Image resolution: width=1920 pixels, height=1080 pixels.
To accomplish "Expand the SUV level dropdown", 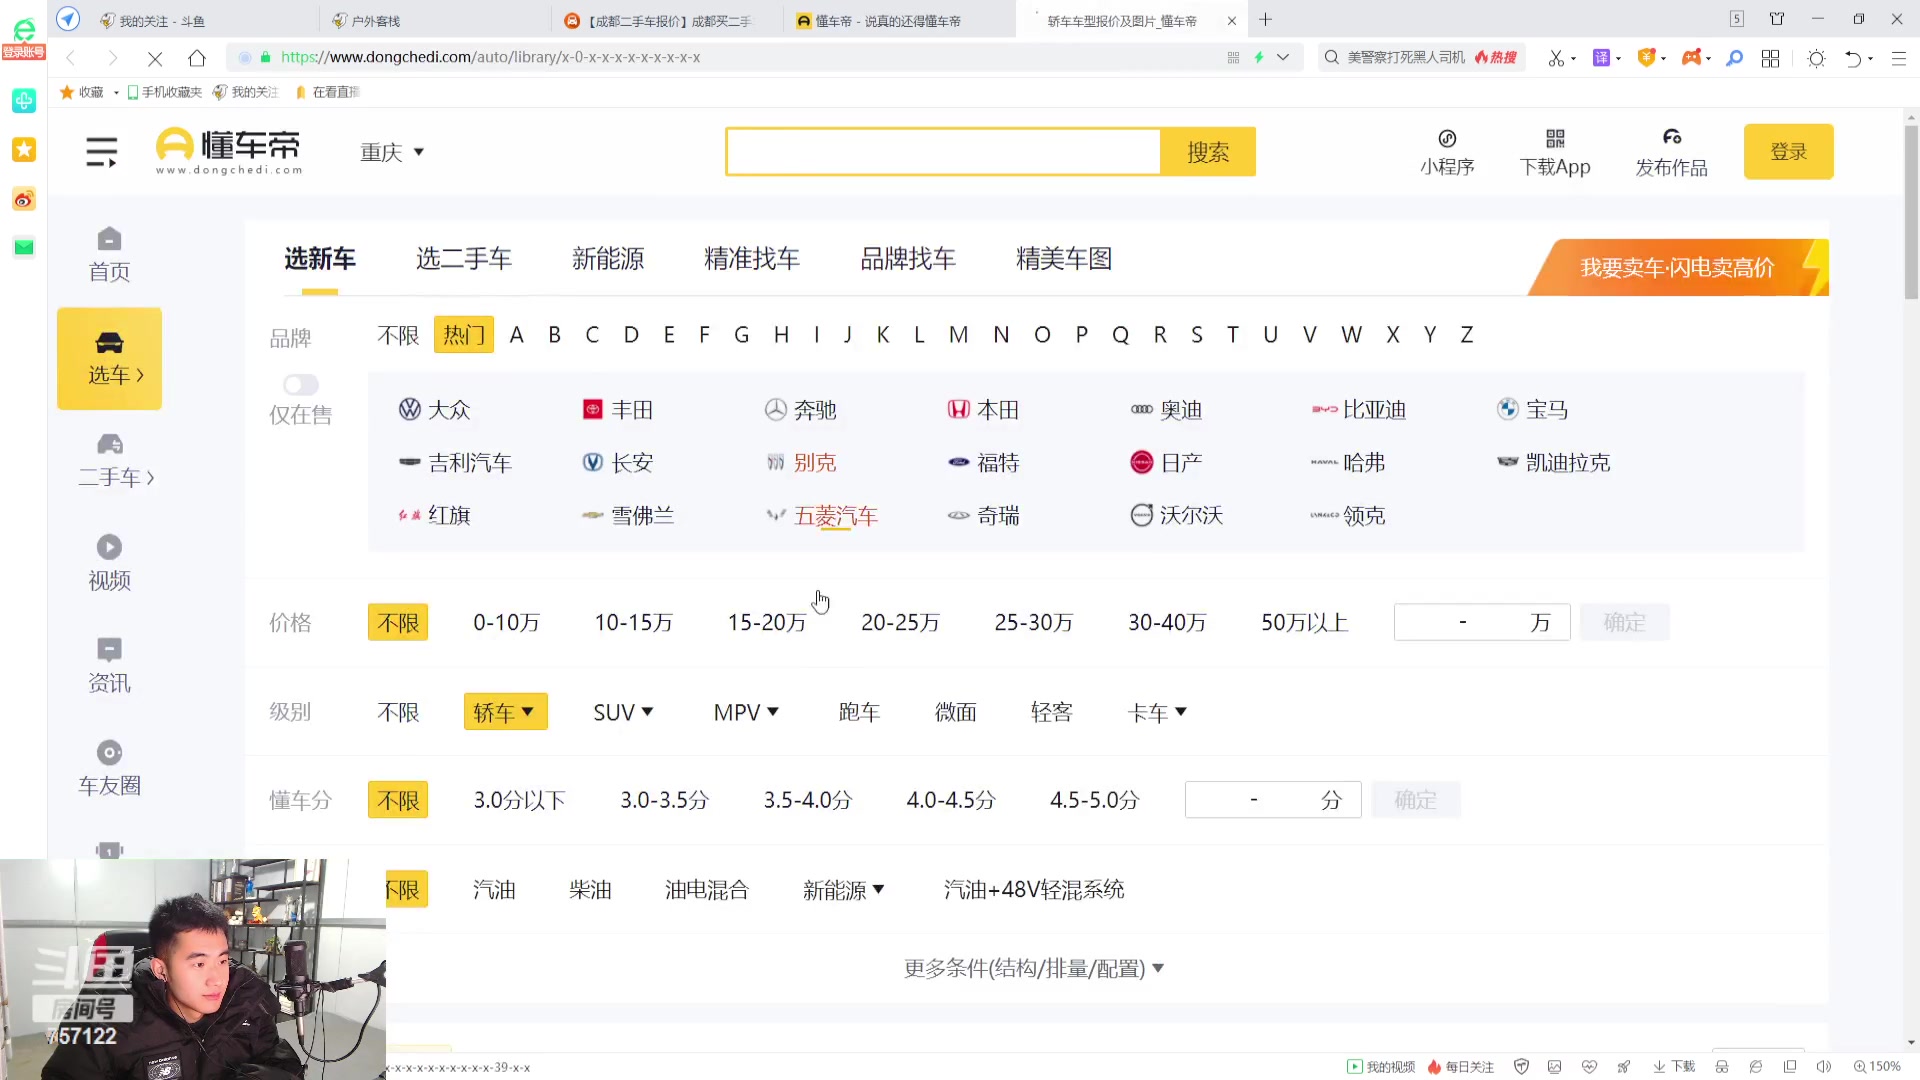I will click(623, 711).
